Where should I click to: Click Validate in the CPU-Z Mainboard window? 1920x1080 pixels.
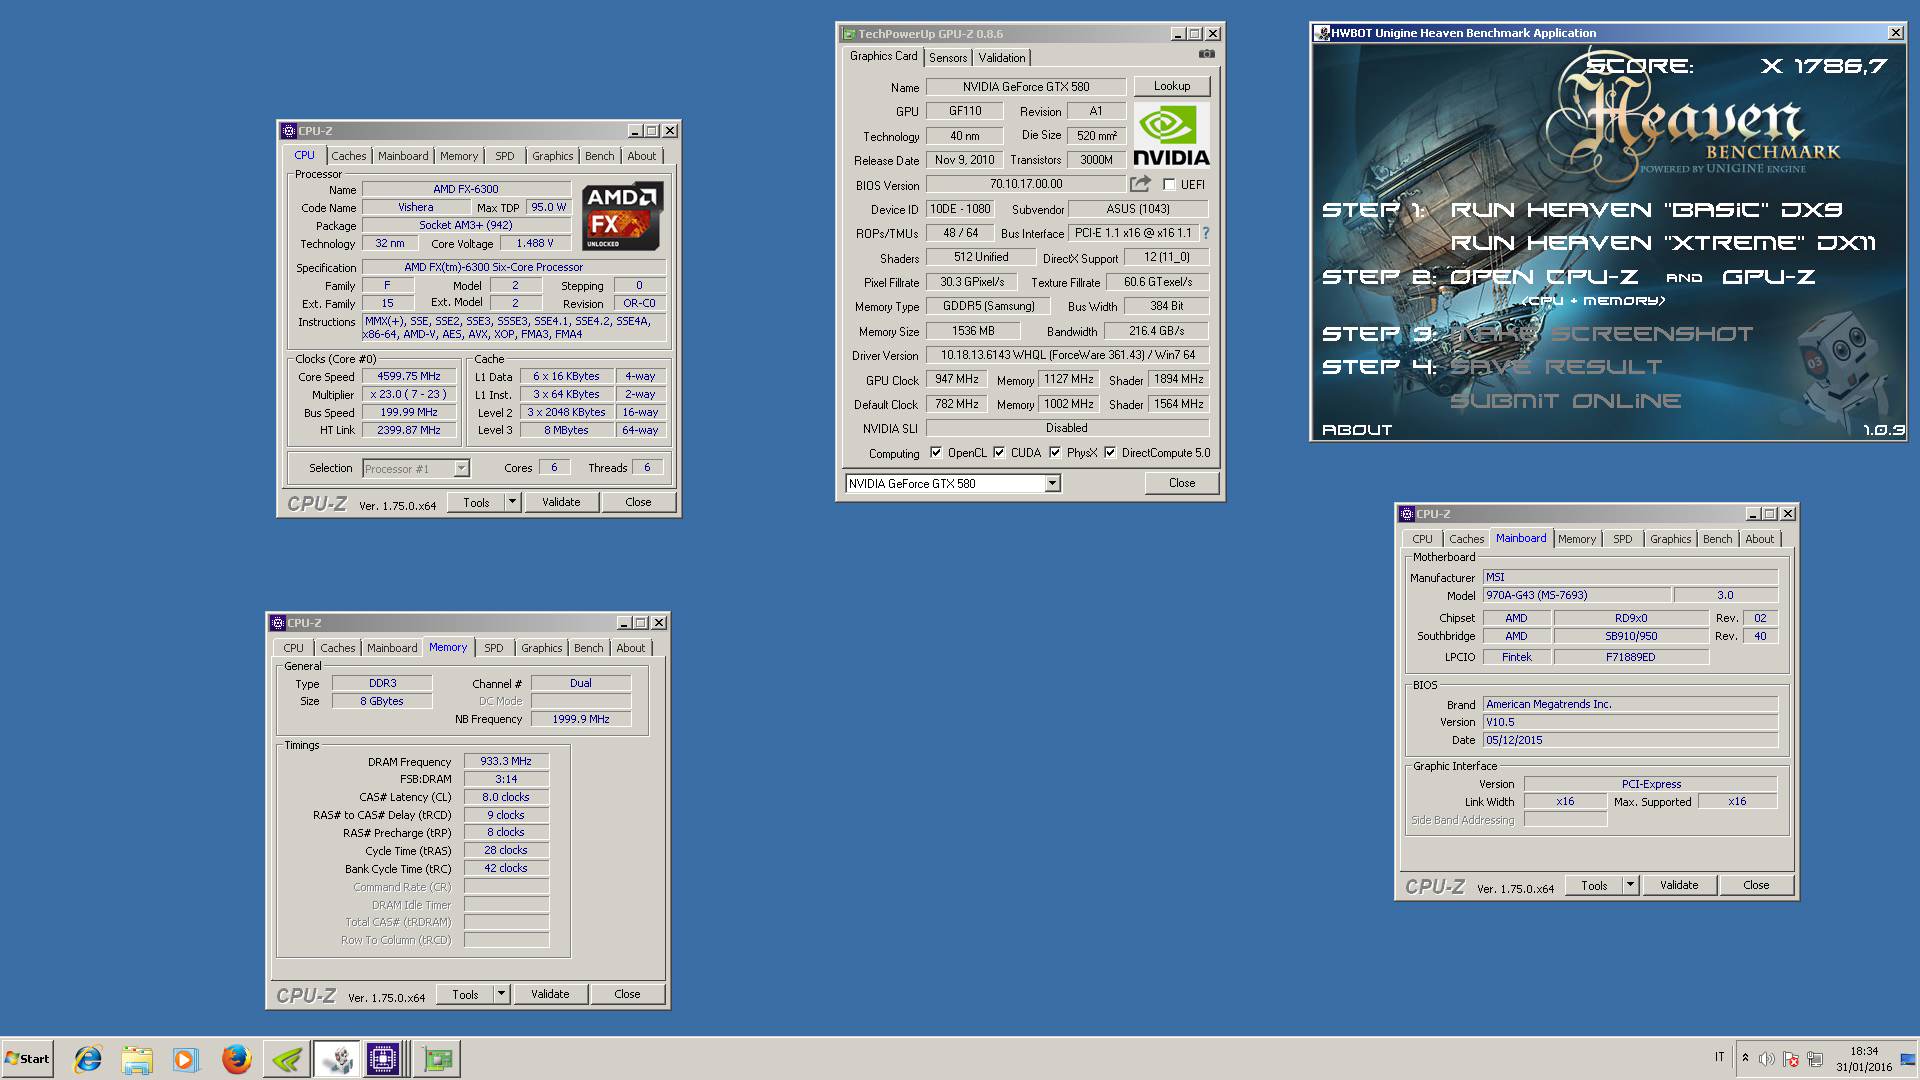click(x=1679, y=885)
